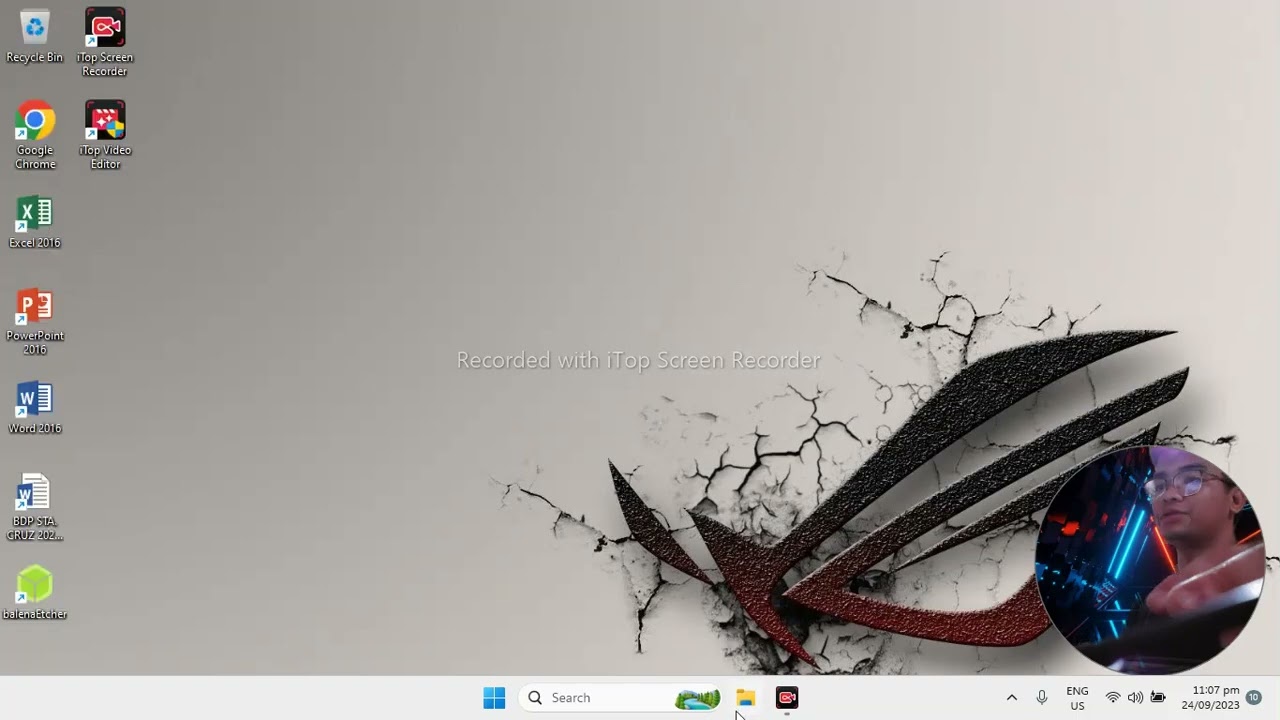Click the circular webcam overlay
The image size is (1280, 720).
tap(1150, 560)
